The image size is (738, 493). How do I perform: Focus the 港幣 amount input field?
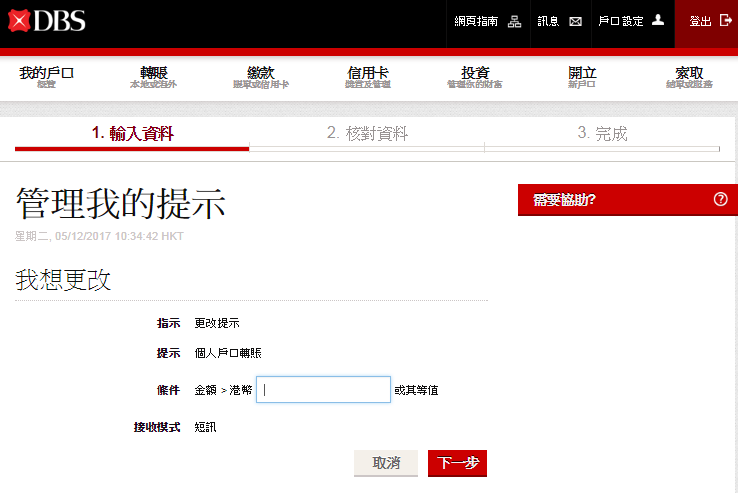point(323,390)
